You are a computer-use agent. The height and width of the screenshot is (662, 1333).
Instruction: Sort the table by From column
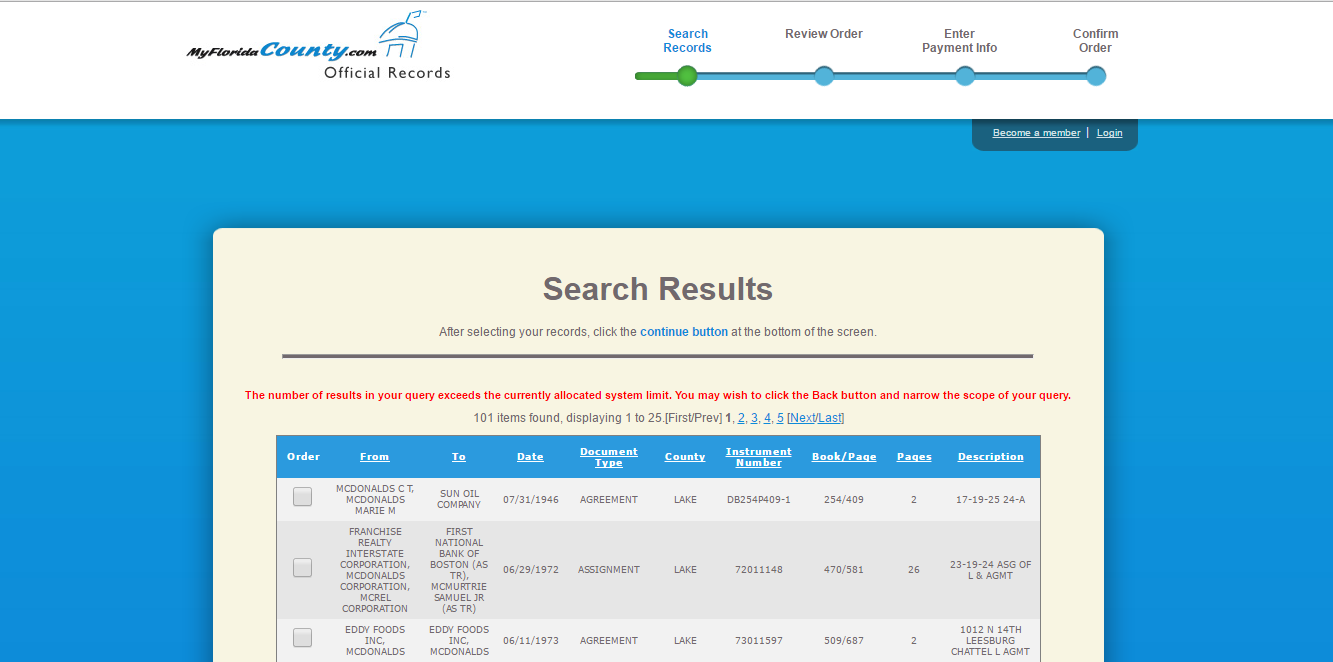374,457
